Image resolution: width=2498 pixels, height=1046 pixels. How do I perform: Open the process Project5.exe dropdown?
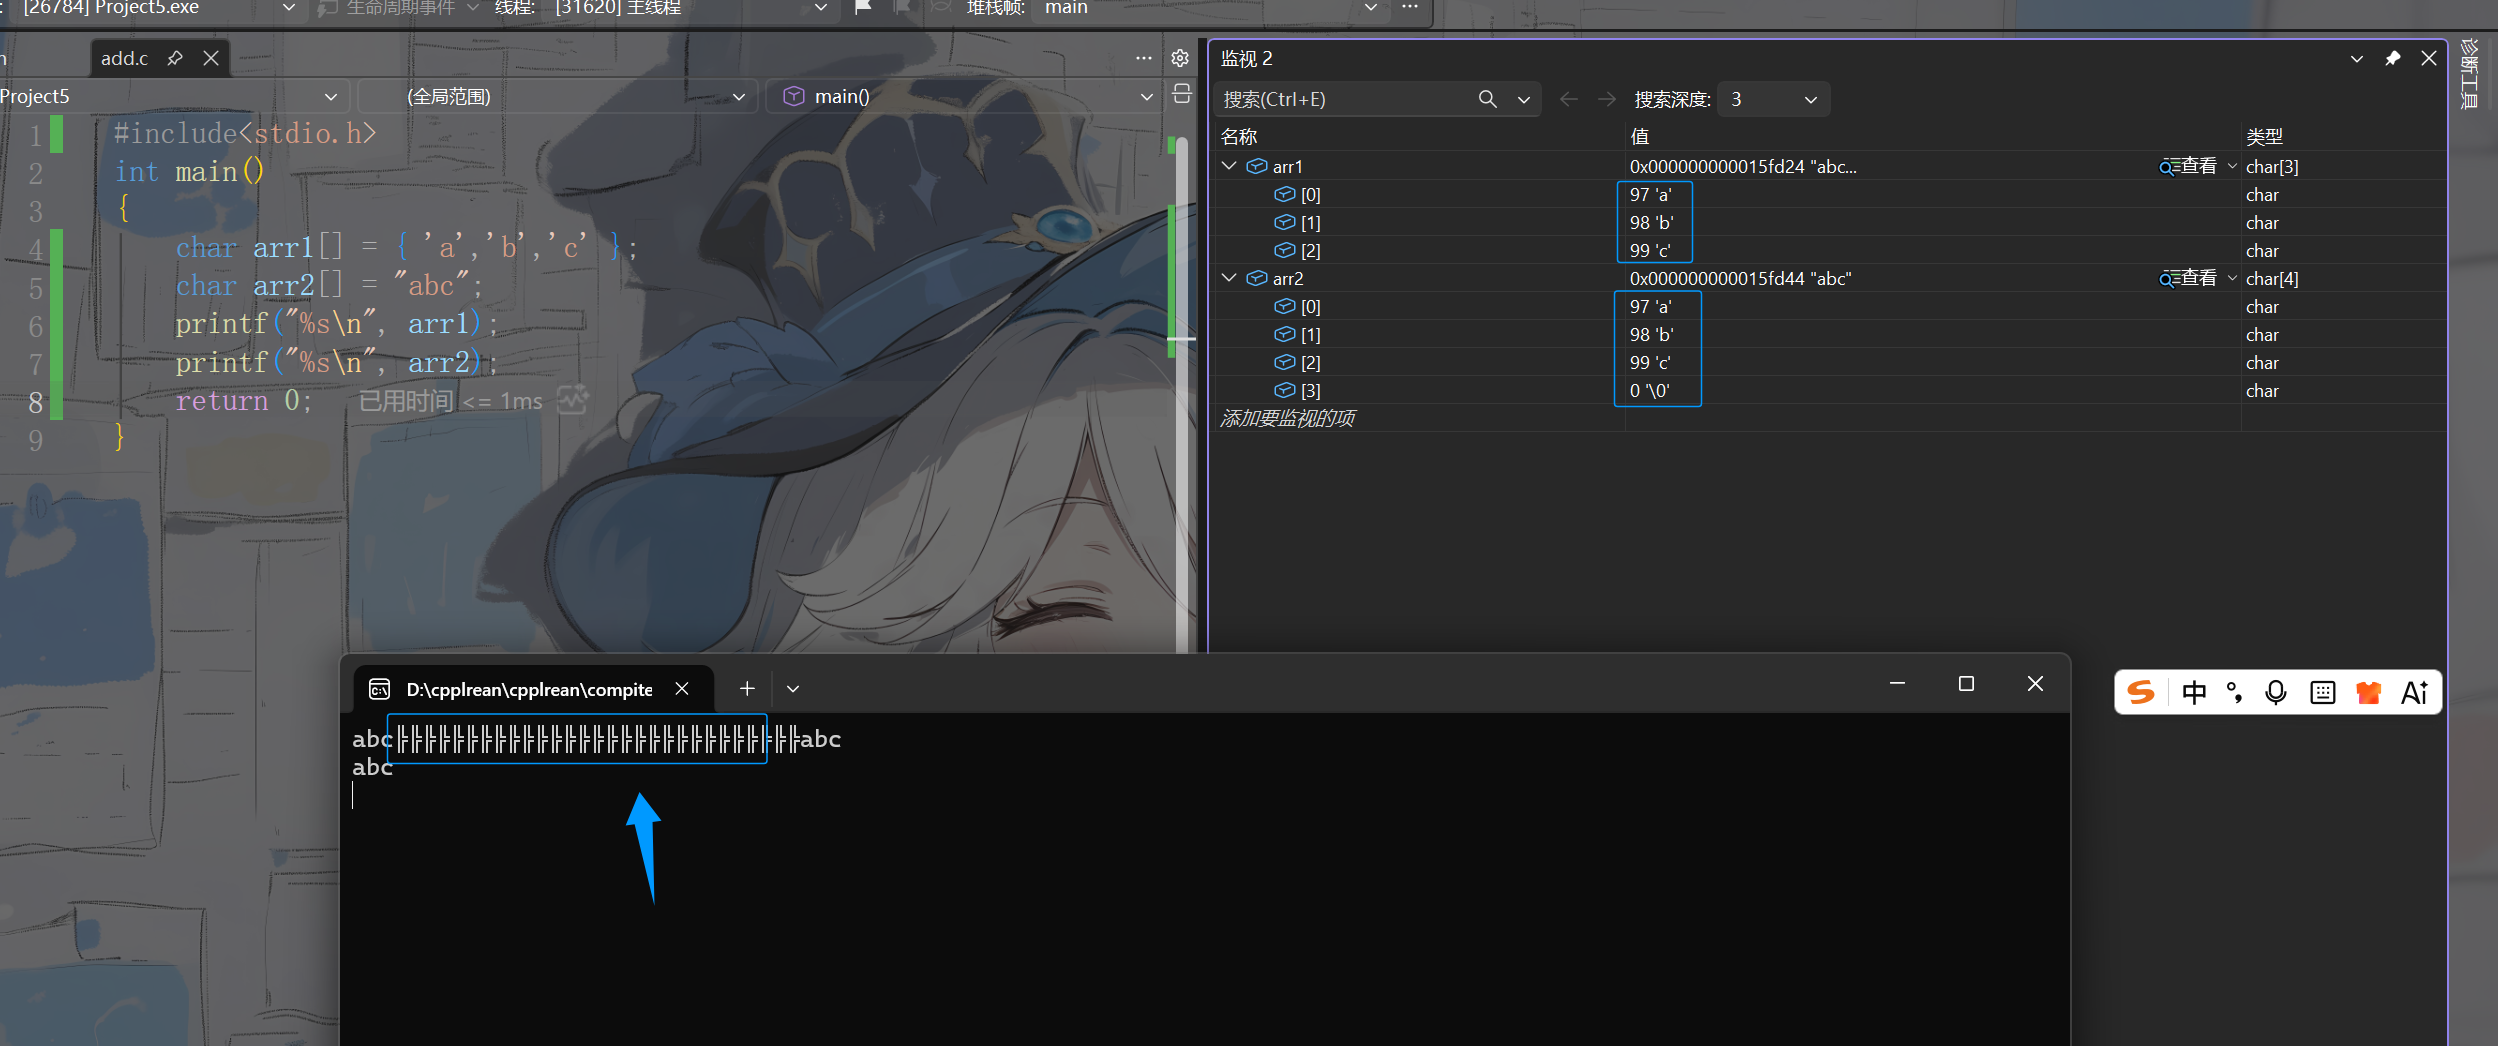(x=289, y=8)
